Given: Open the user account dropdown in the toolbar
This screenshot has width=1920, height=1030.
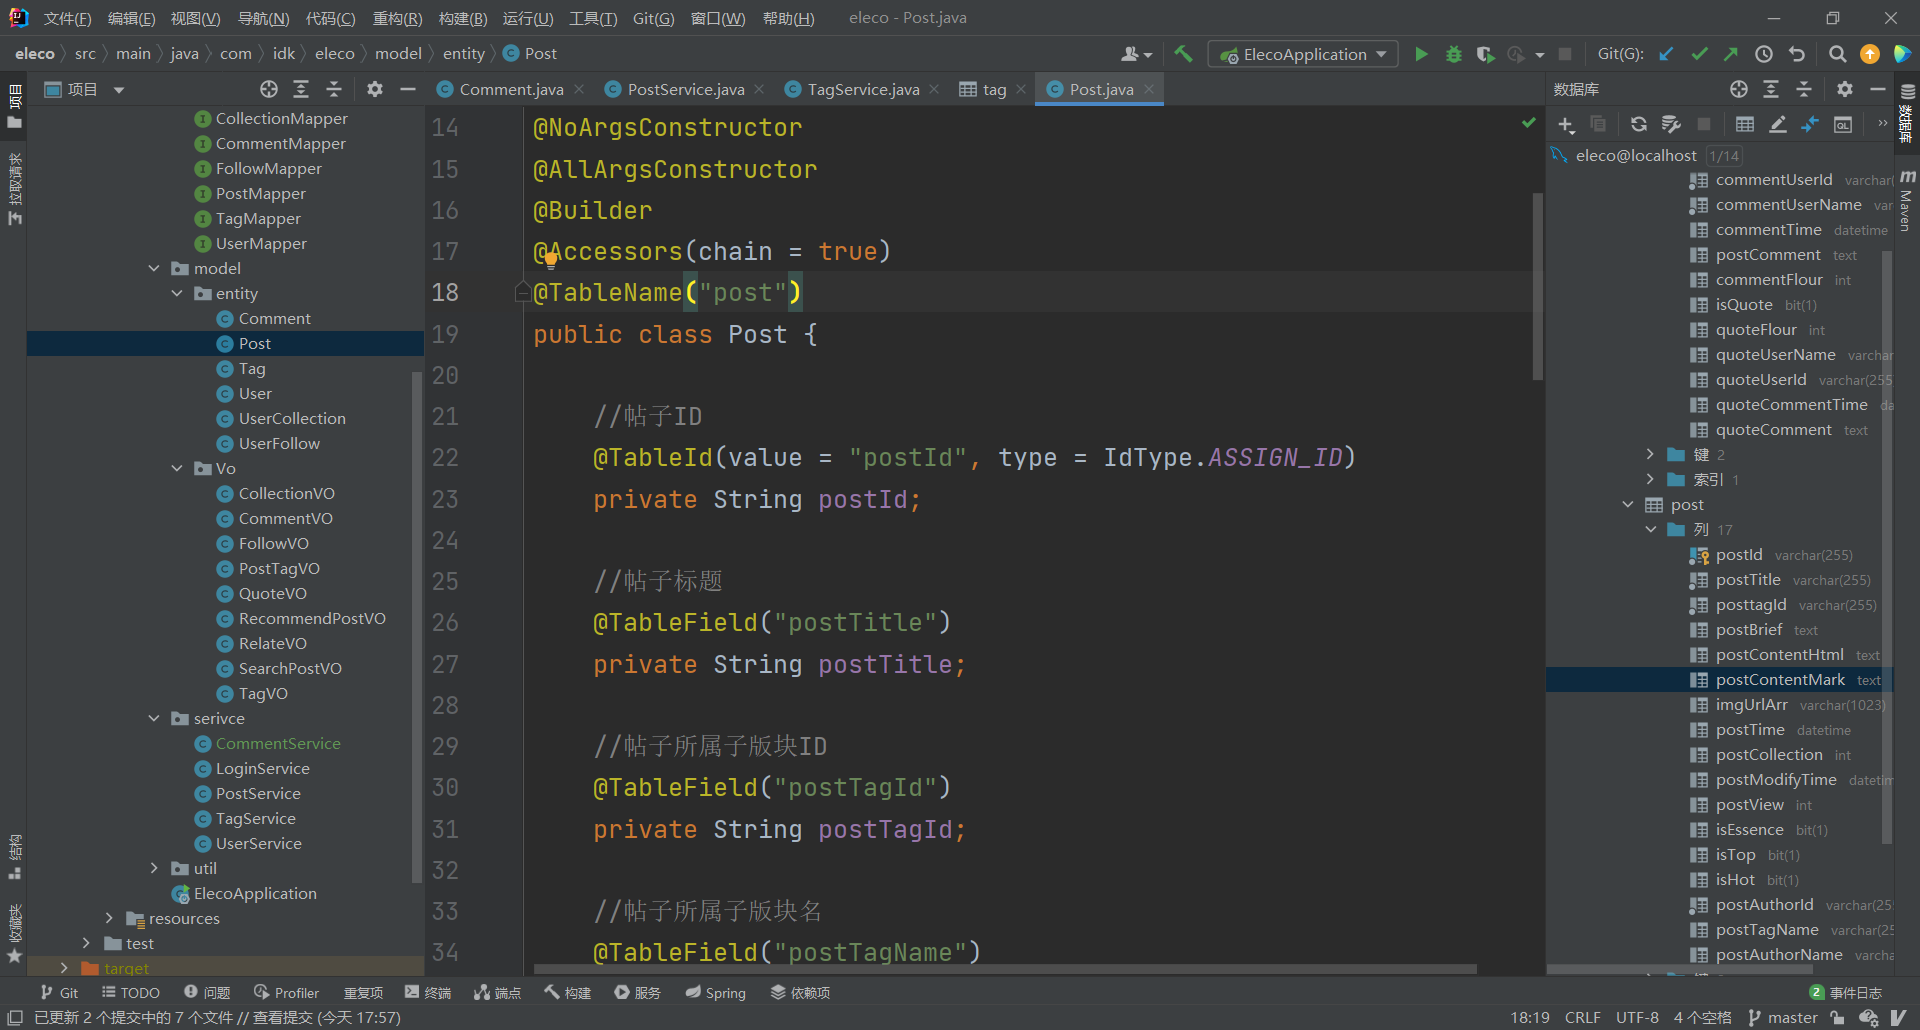Looking at the screenshot, I should click(1137, 54).
